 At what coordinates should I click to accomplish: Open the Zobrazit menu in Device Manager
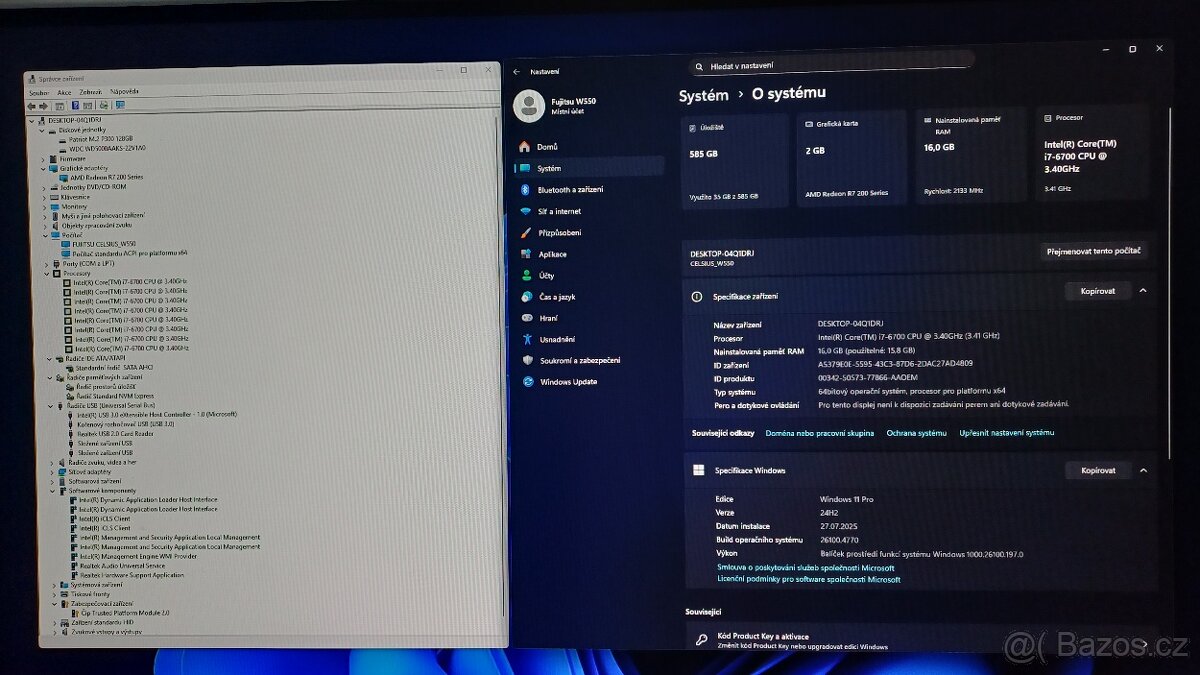point(90,92)
